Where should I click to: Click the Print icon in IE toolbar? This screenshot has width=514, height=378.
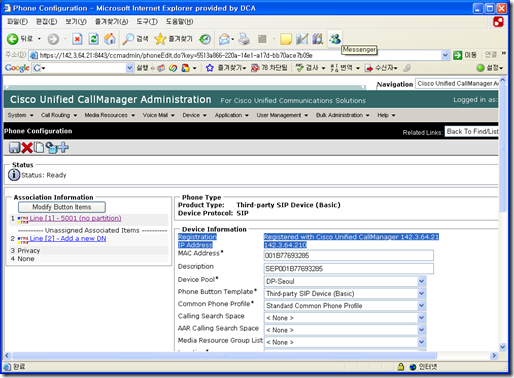pyautogui.click(x=244, y=39)
